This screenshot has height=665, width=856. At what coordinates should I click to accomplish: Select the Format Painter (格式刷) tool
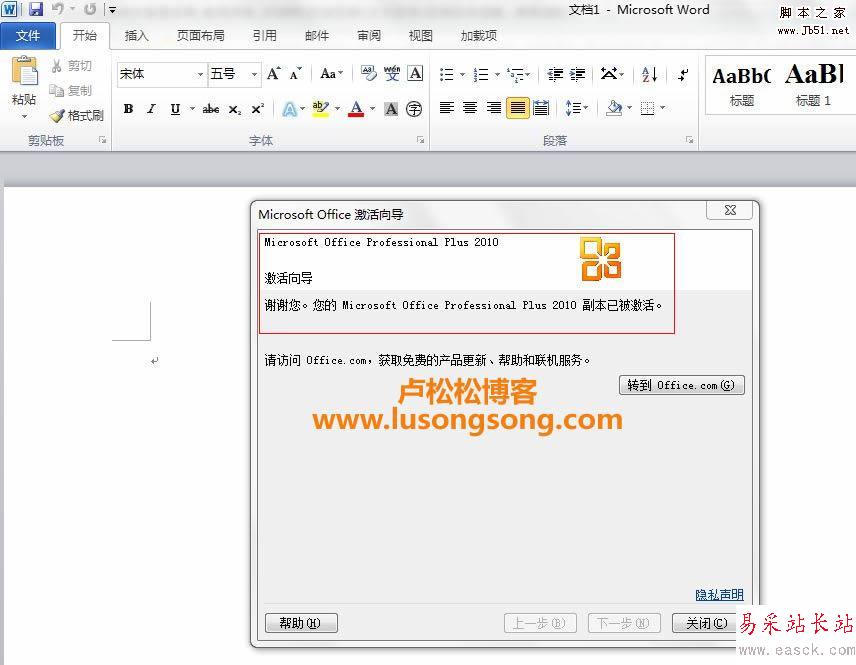77,115
